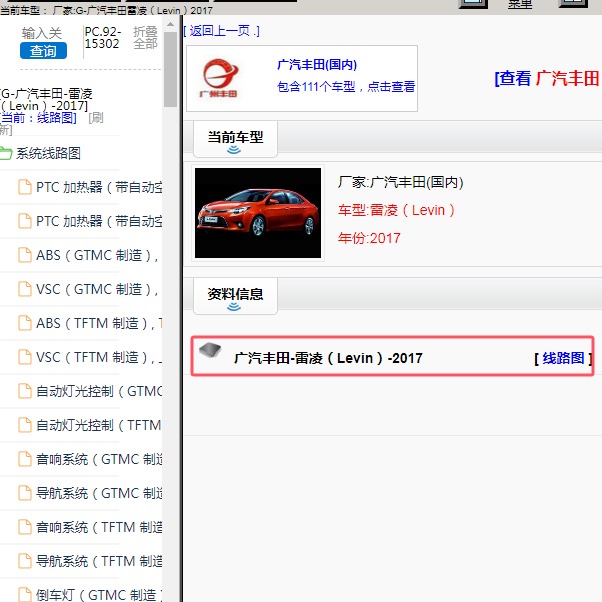Click the 车型:雷凌（Levin）text

(396, 210)
